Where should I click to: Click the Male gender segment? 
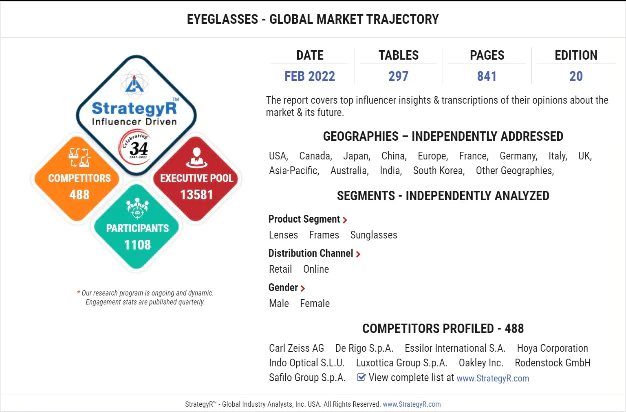tap(279, 303)
